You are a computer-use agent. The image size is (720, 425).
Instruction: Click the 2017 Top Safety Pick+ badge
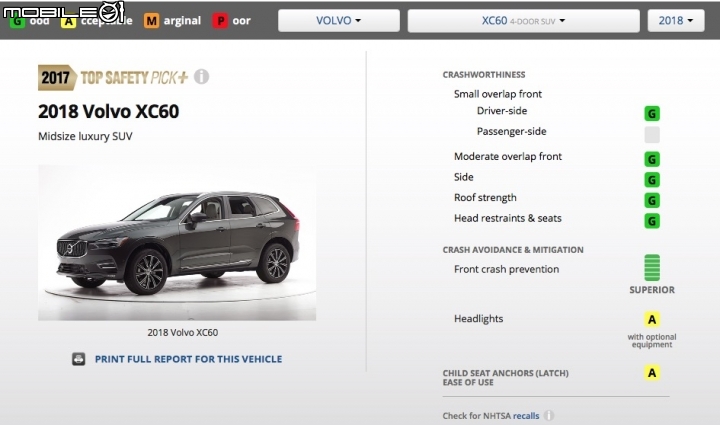113,78
